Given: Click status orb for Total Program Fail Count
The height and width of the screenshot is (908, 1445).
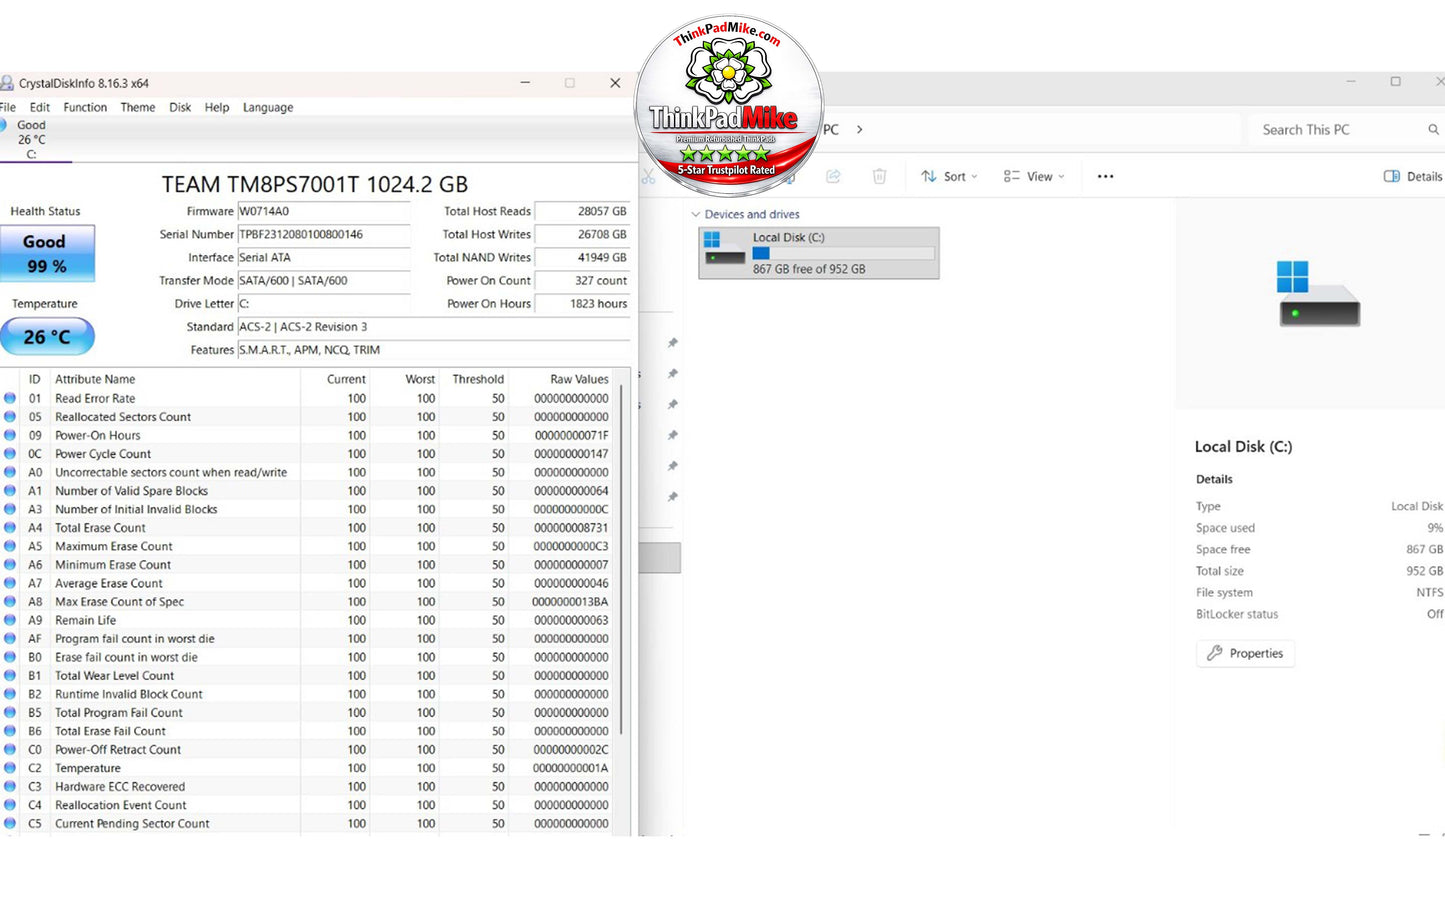Looking at the screenshot, I should click(10, 713).
